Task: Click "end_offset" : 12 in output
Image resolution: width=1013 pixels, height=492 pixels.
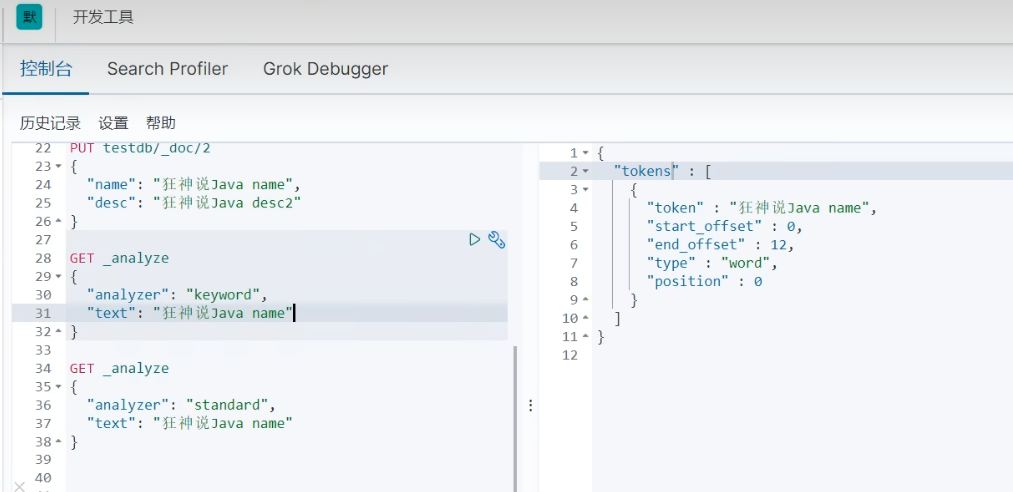Action: pyautogui.click(x=720, y=245)
